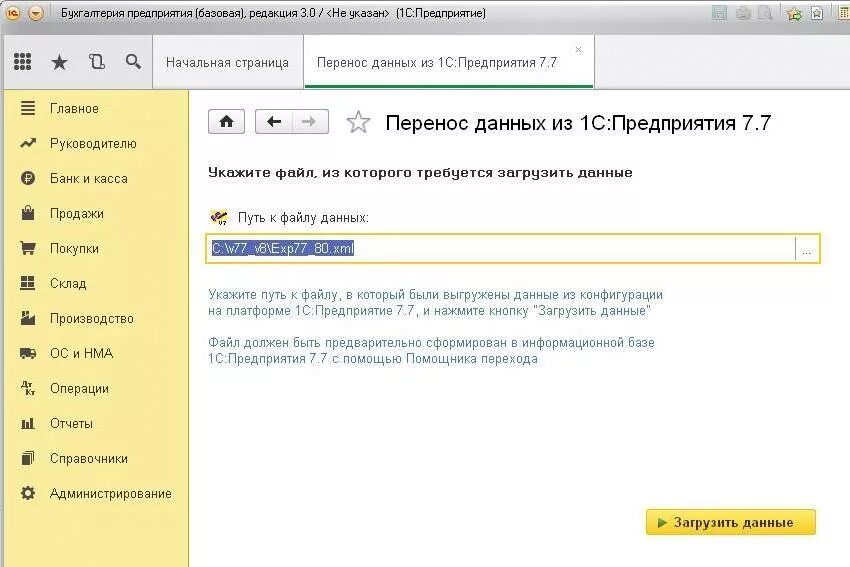Image resolution: width=850 pixels, height=567 pixels.
Task: Click the bookmark star page icon in the title bar
Action: 817,13
